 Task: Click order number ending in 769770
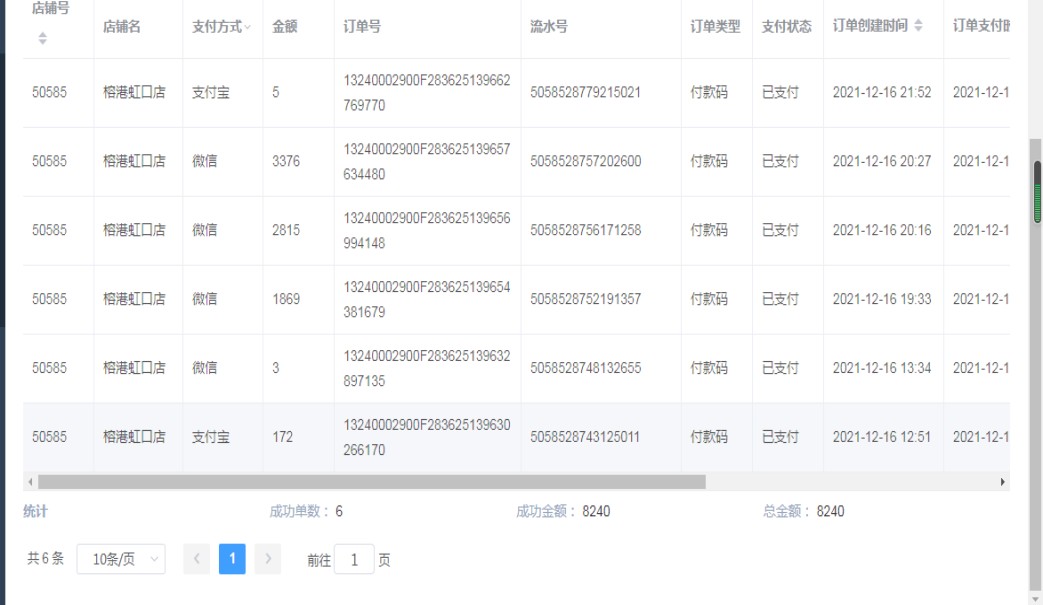pyautogui.click(x=426, y=93)
